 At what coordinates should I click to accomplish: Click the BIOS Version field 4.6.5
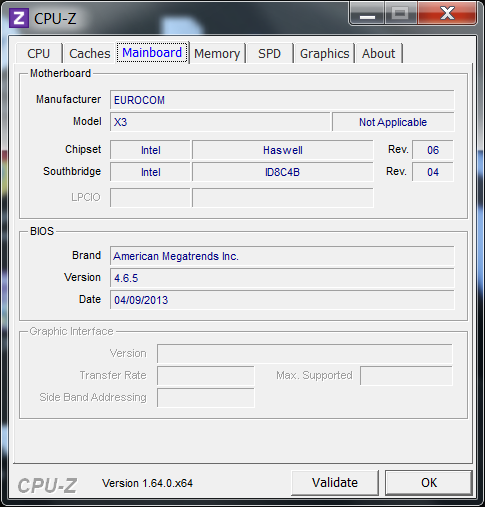pyautogui.click(x=282, y=278)
